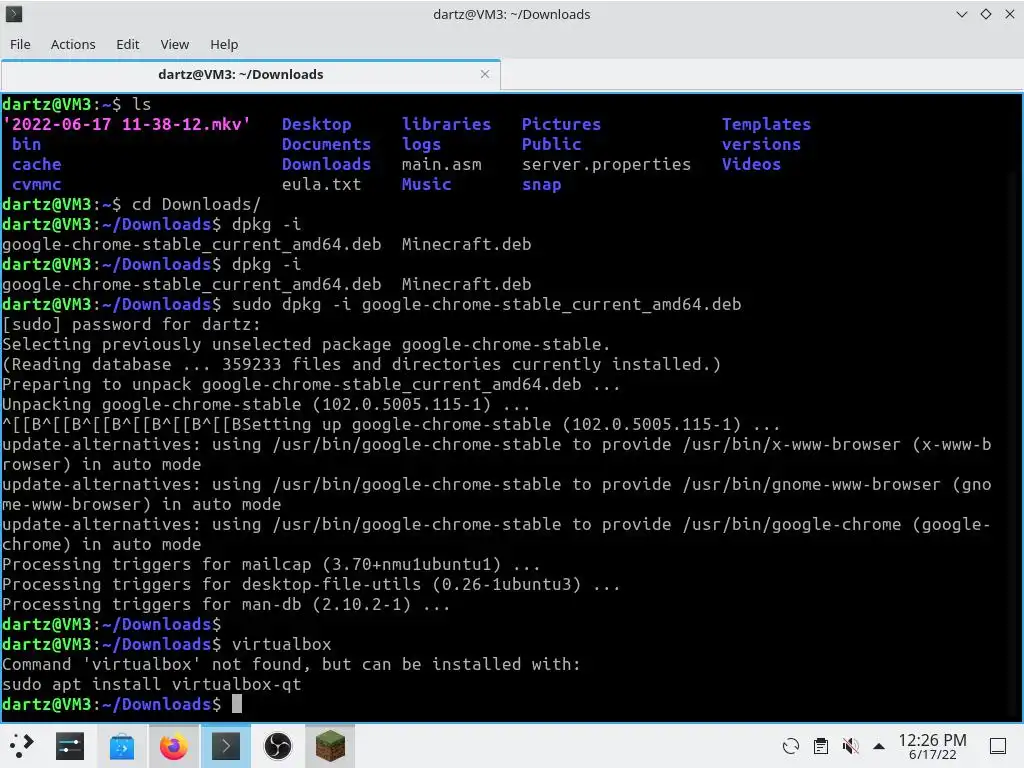Click the bin directory name

click(26, 144)
